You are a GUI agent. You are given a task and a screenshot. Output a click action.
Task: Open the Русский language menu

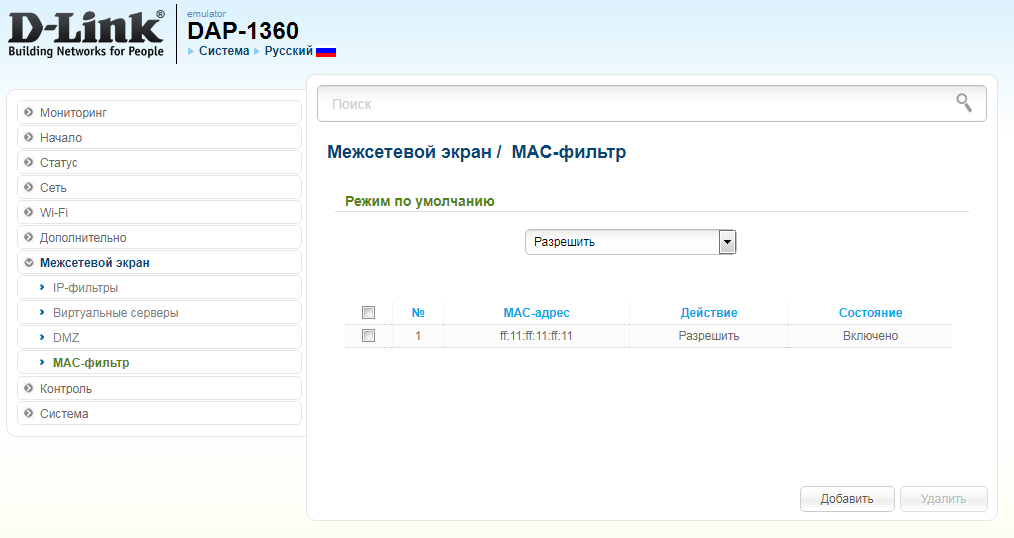(x=288, y=50)
